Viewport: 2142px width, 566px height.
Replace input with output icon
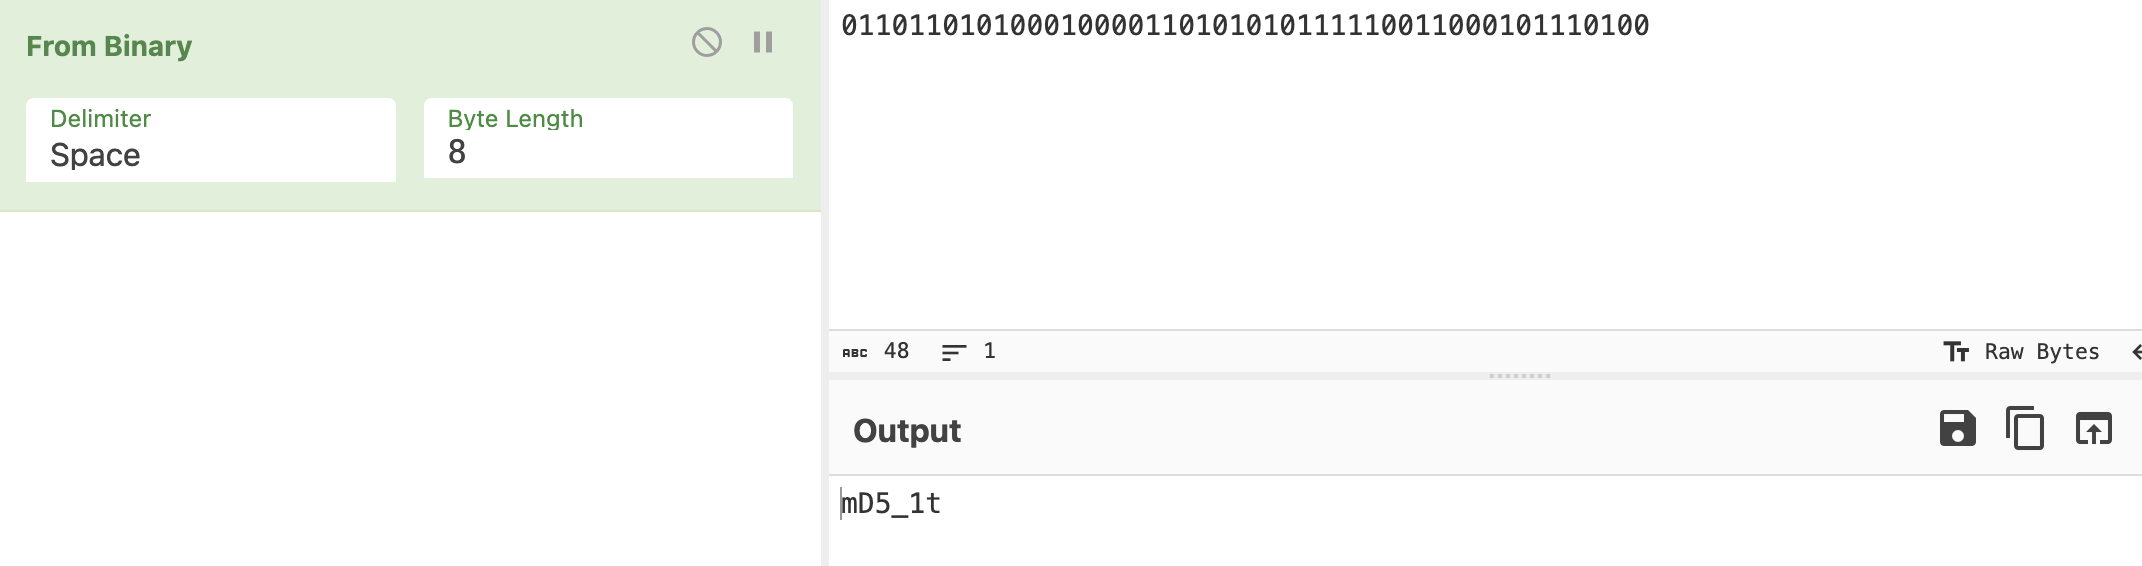coord(2093,429)
